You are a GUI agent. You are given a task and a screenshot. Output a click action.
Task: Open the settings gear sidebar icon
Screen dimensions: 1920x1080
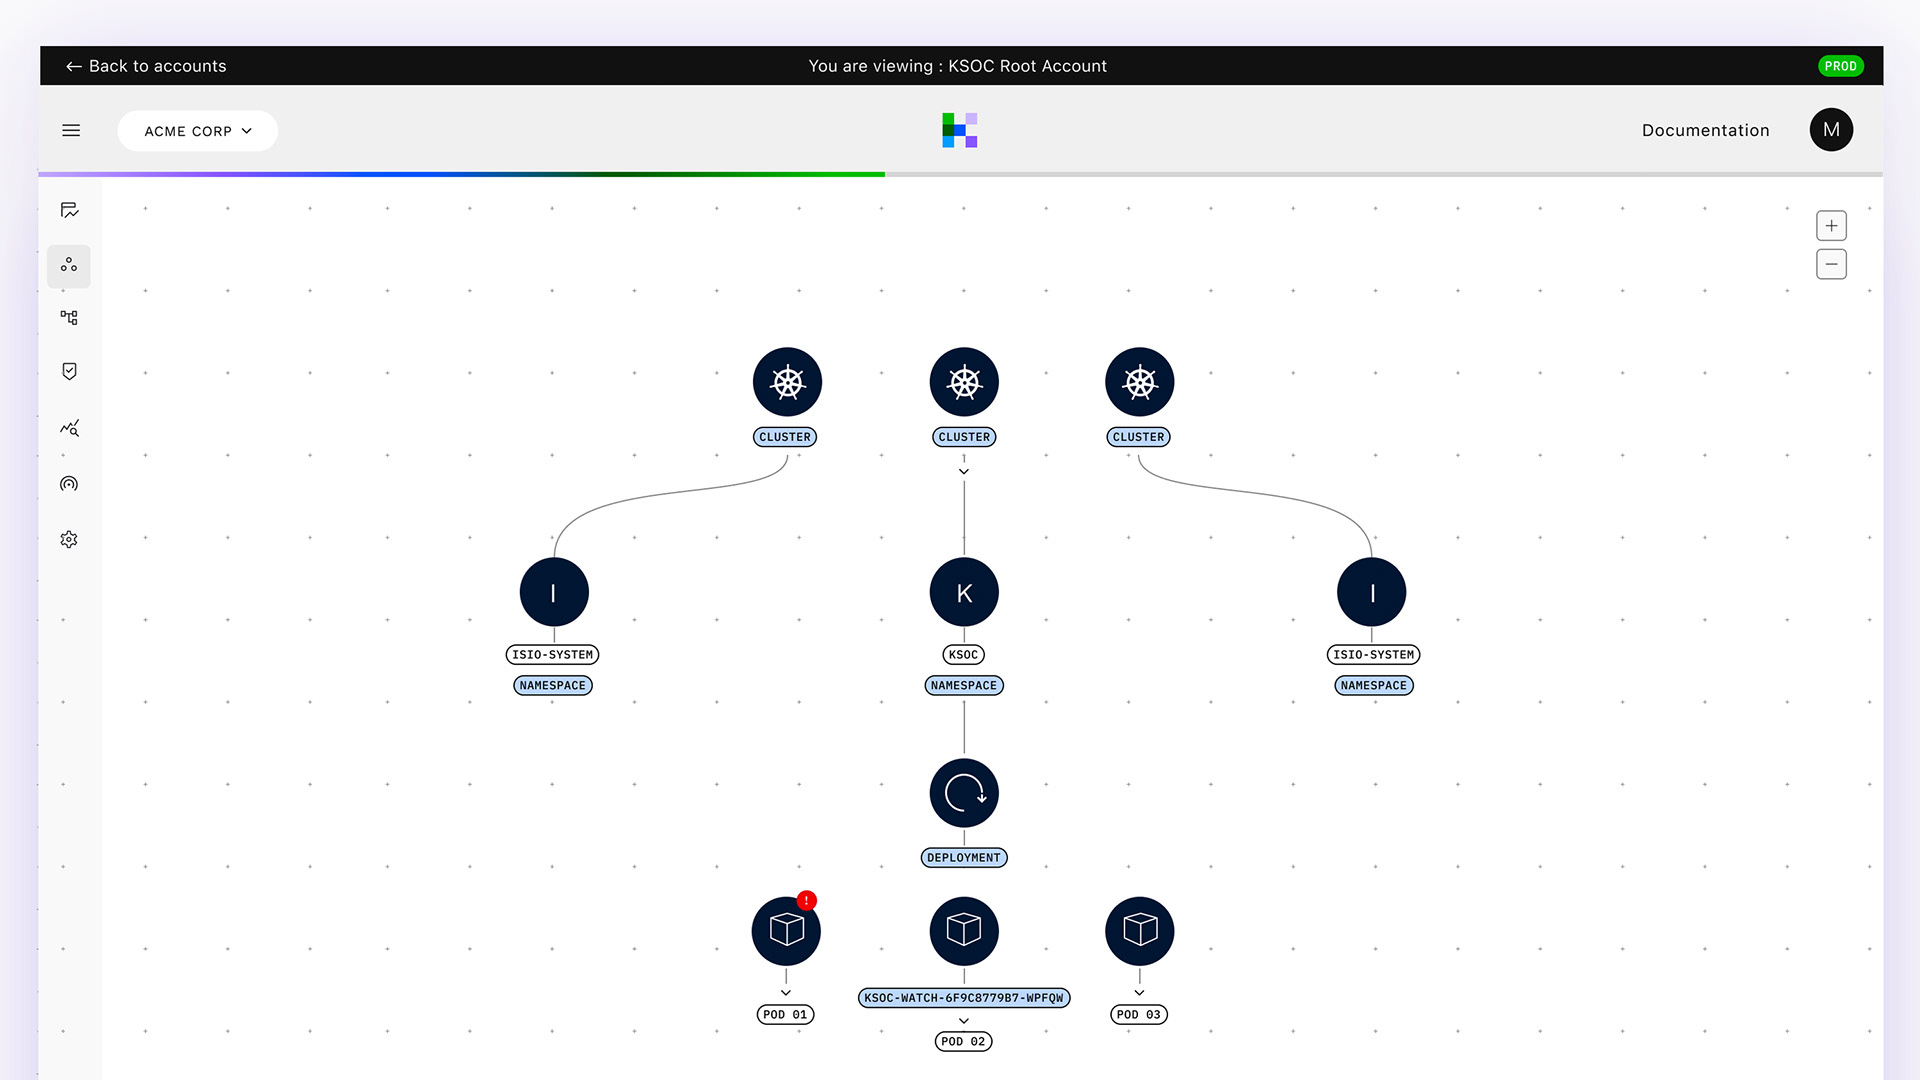(x=69, y=540)
